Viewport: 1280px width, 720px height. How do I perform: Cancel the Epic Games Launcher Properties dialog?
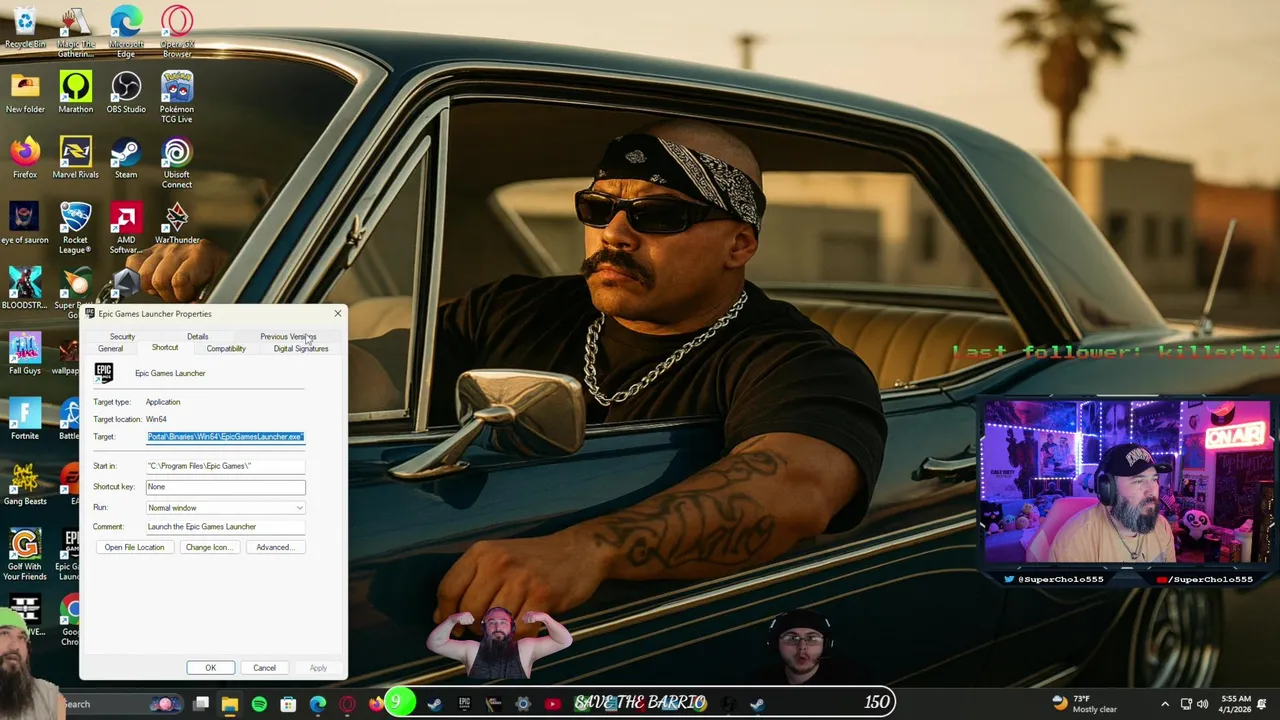click(x=264, y=668)
